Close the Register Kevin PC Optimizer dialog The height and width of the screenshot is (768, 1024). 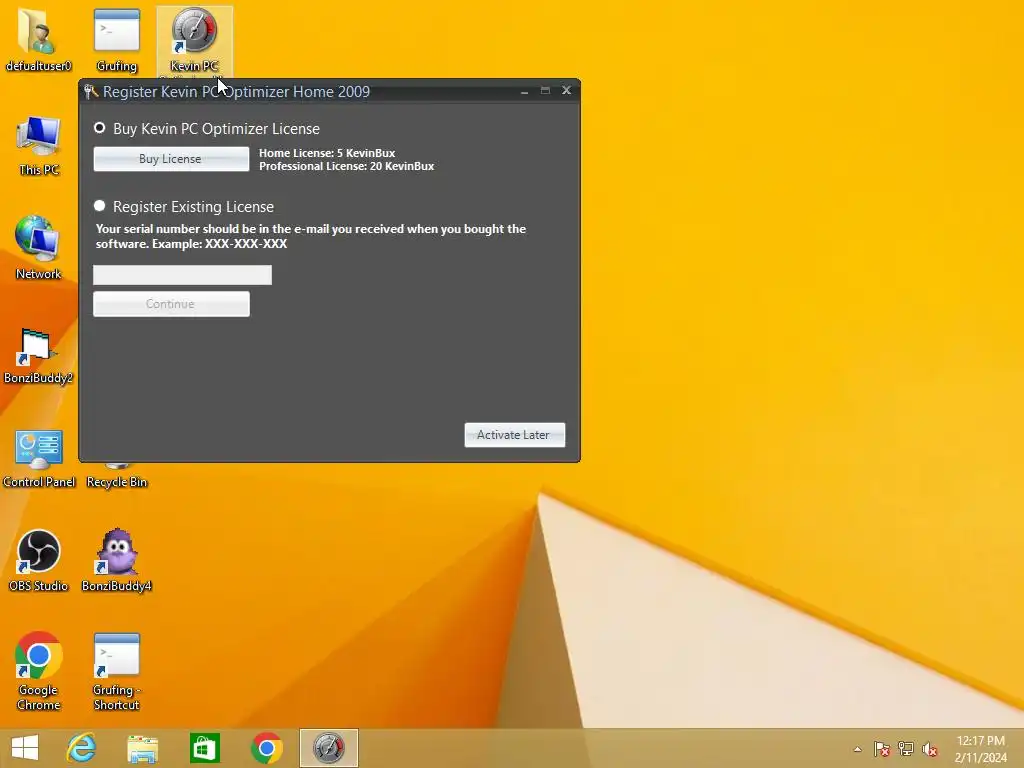(567, 91)
